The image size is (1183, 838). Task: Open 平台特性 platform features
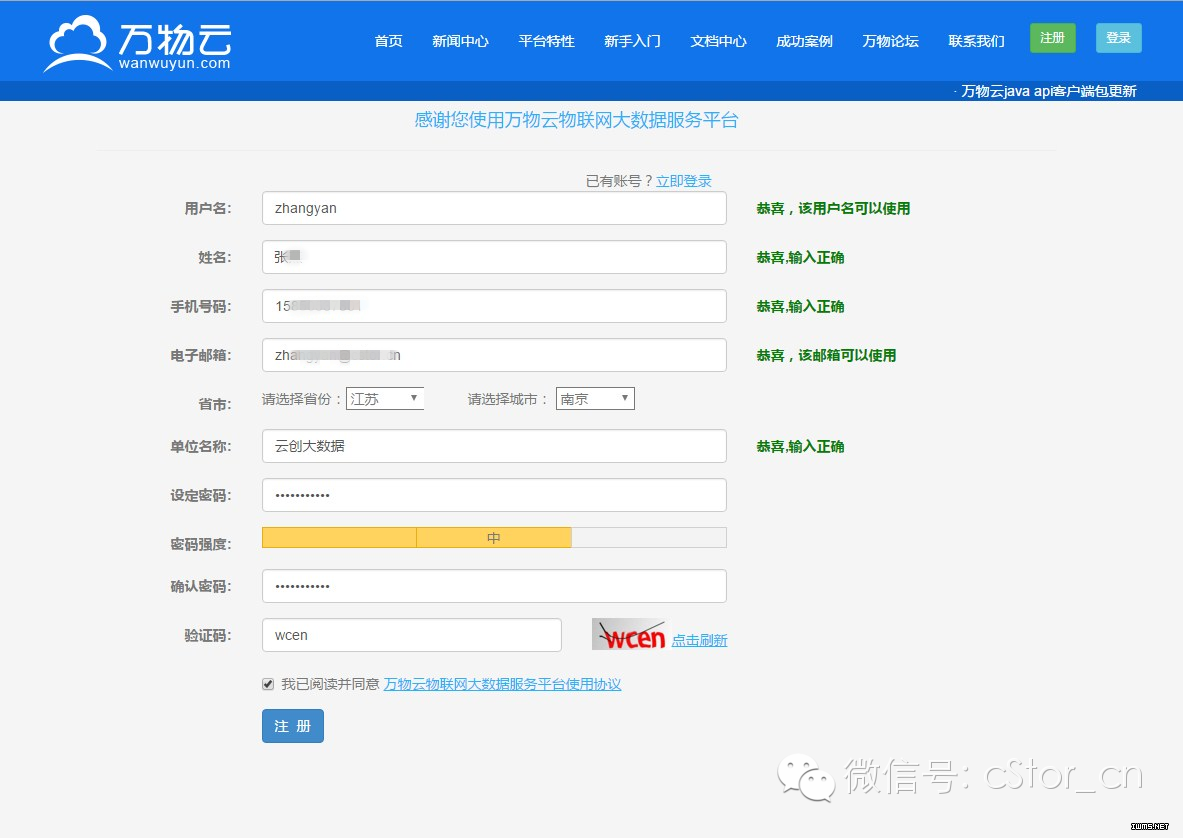546,41
